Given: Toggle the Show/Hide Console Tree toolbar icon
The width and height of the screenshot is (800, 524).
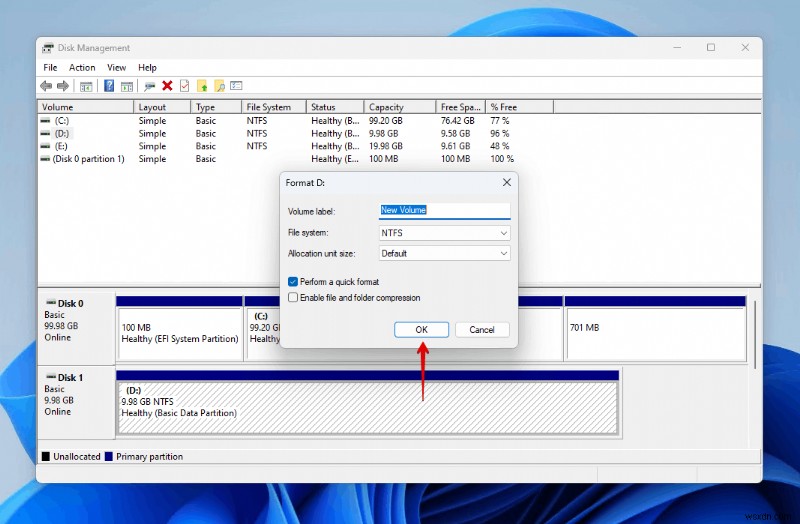Looking at the screenshot, I should (86, 86).
